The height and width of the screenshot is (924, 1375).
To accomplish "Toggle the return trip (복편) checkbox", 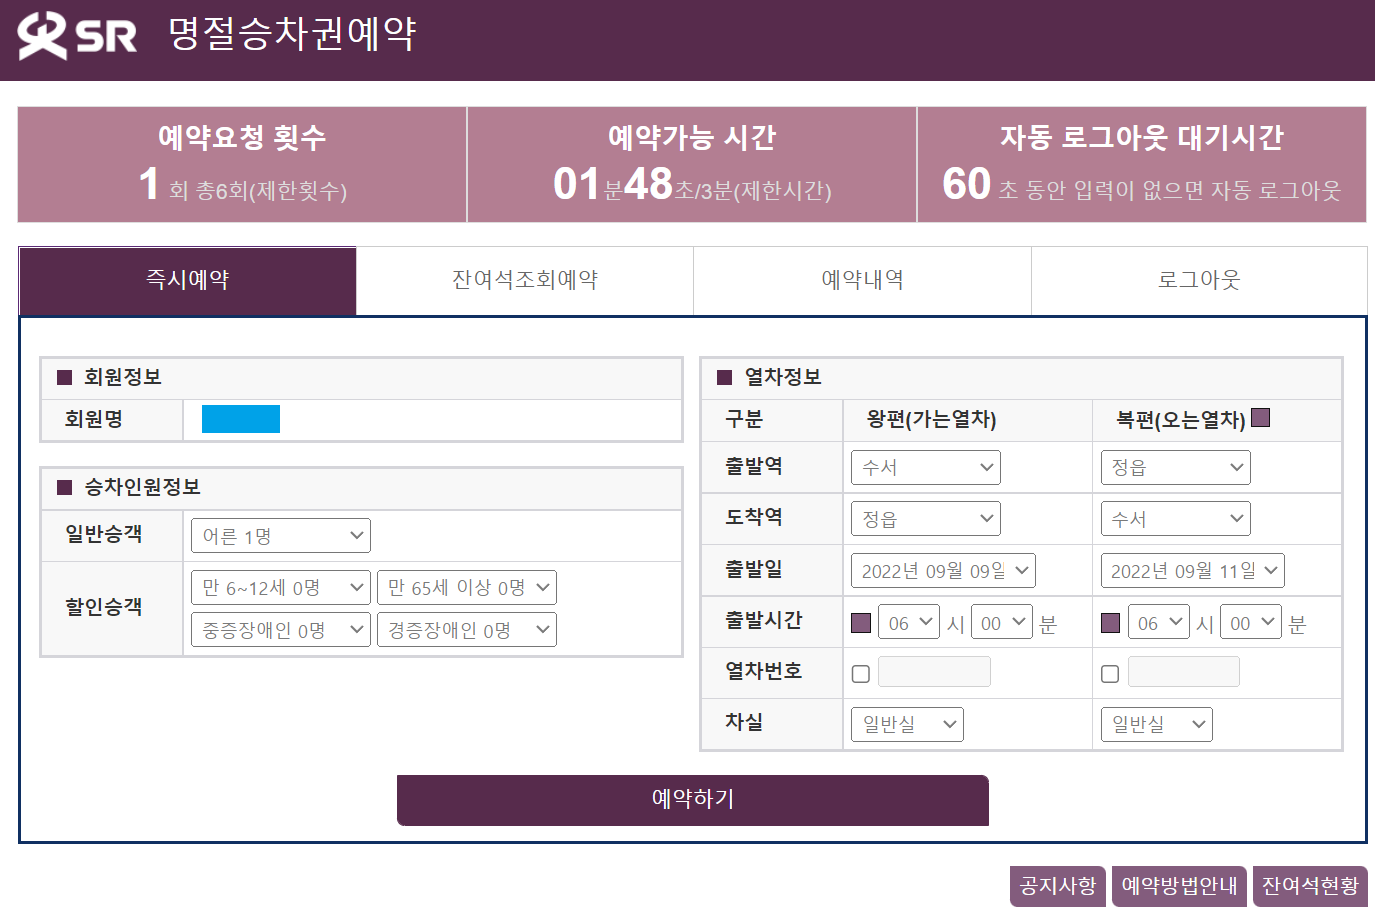I will coord(1260,418).
